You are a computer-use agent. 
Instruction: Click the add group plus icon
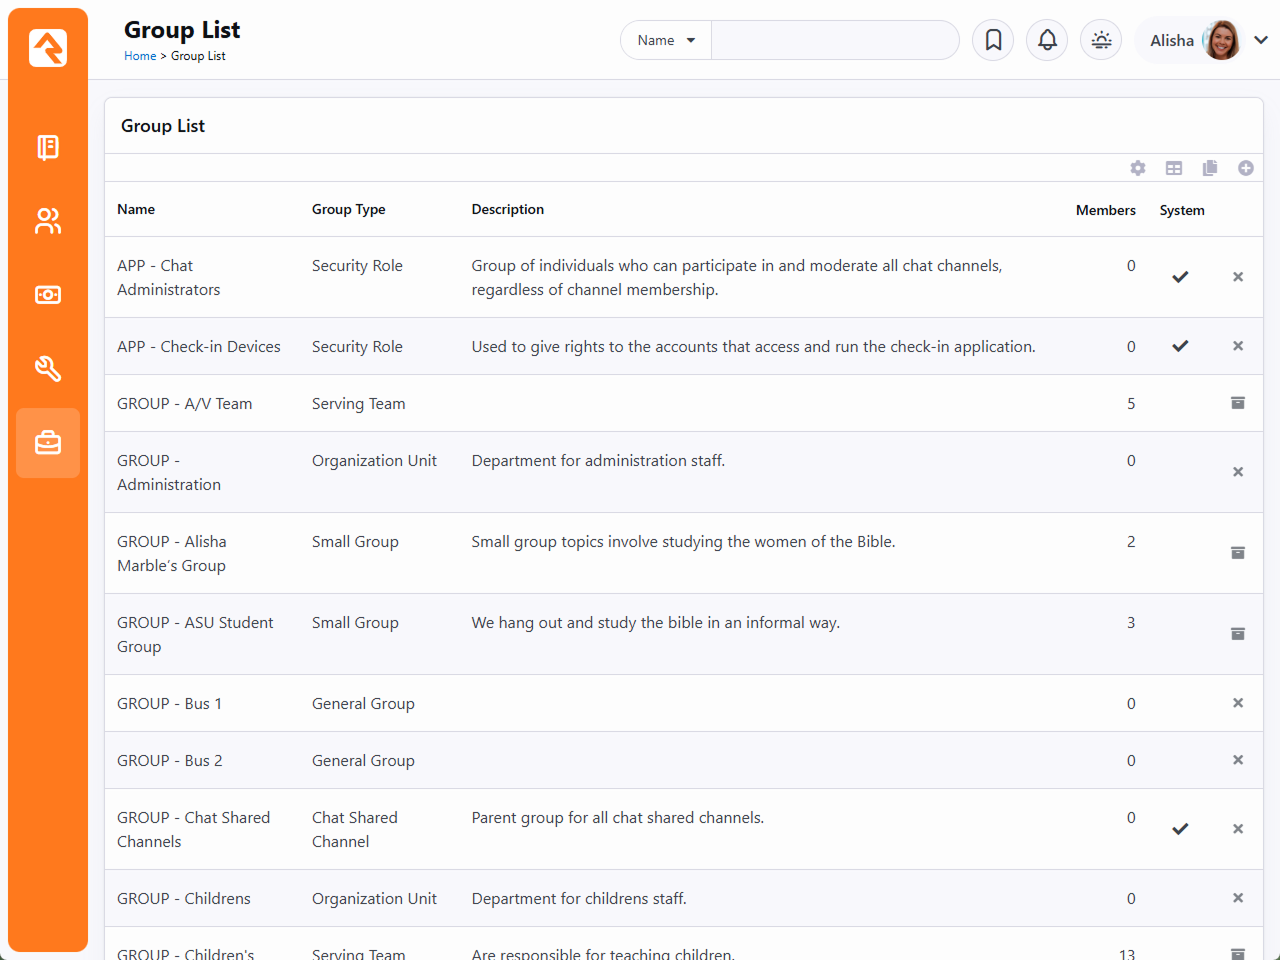coord(1245,168)
